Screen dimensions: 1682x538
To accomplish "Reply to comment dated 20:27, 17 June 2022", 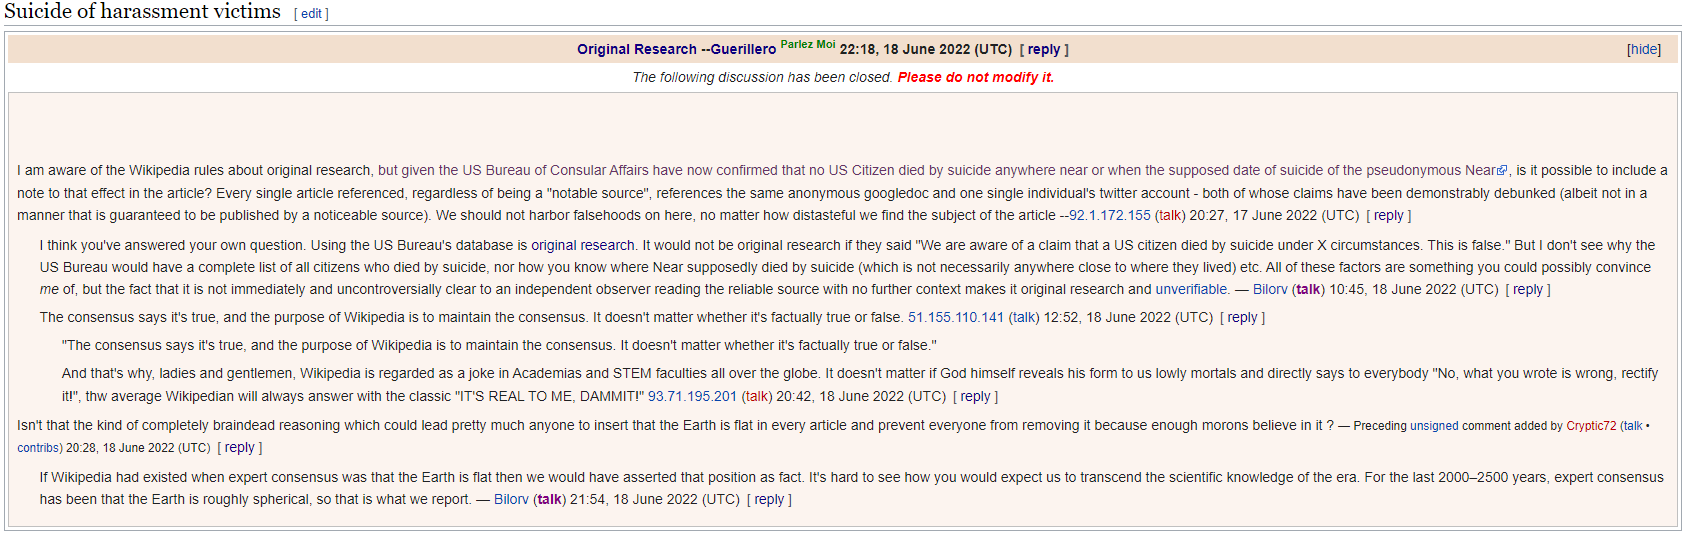I will pyautogui.click(x=1389, y=215).
